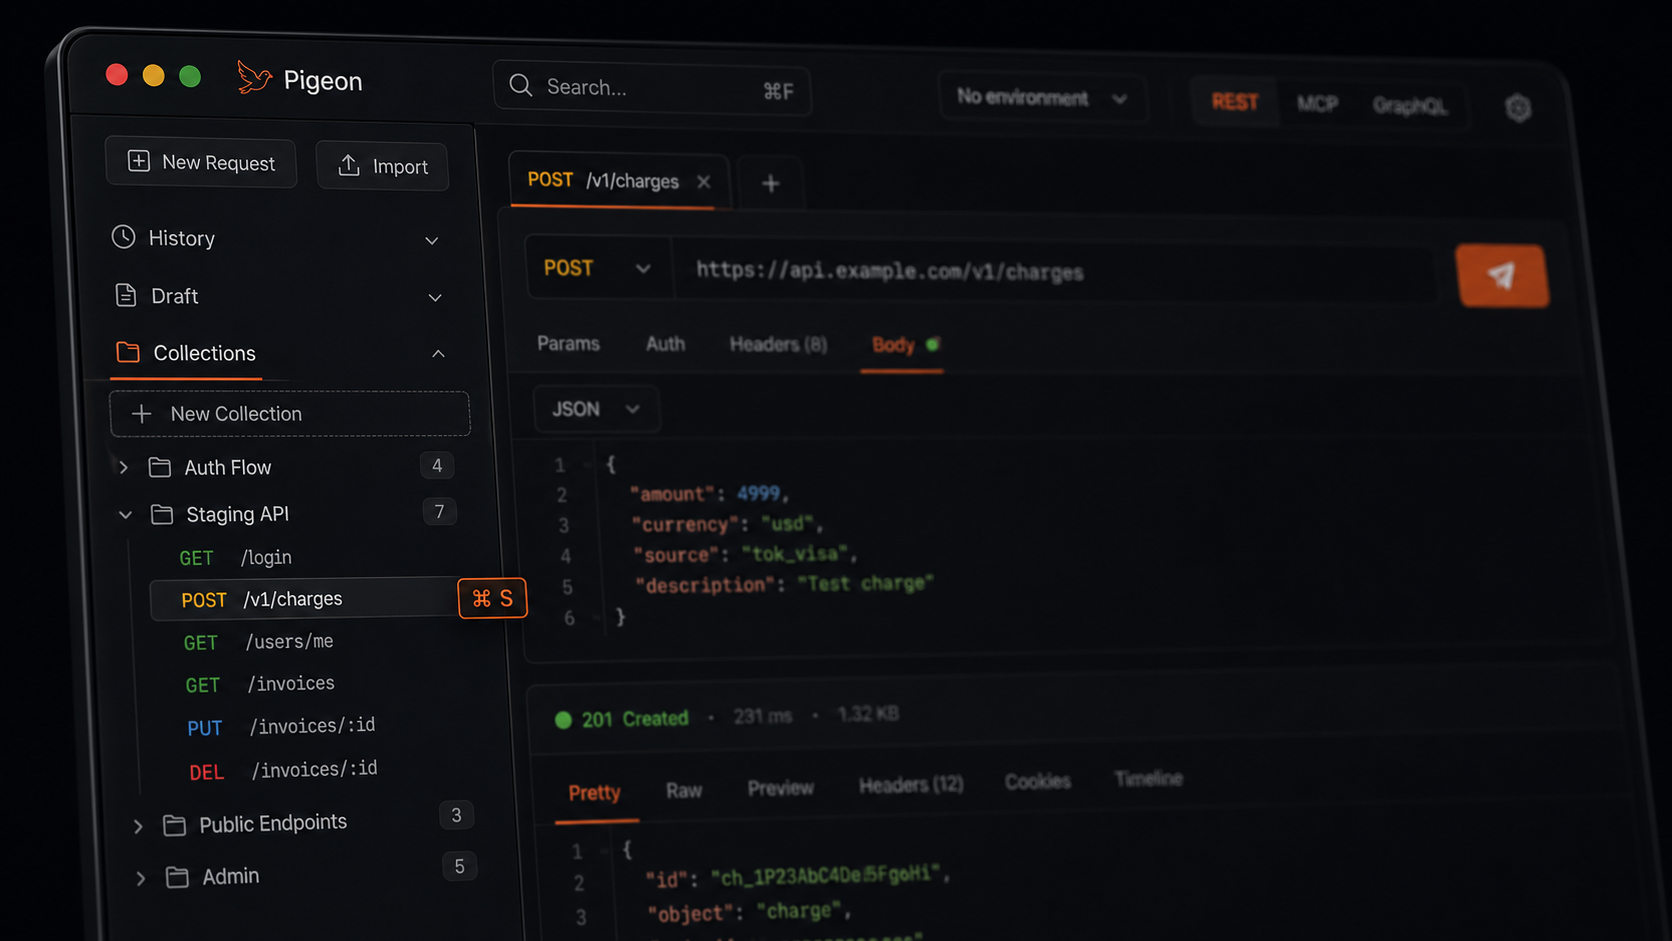Screen dimensions: 1672x941
Task: Select the Body tab
Action: tap(903, 345)
